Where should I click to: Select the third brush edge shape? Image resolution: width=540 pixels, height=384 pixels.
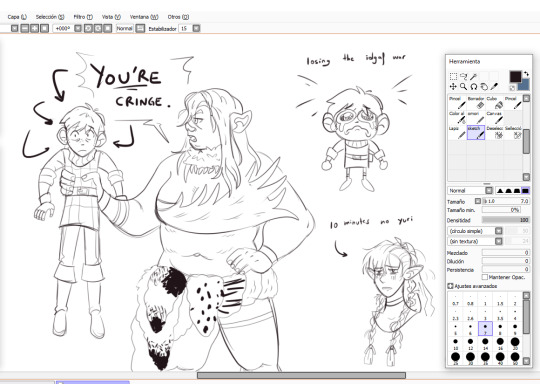tap(517, 190)
